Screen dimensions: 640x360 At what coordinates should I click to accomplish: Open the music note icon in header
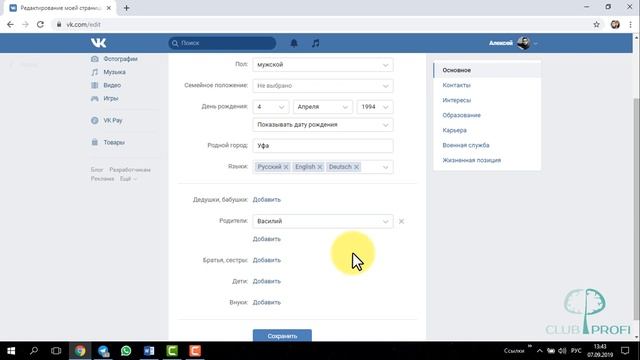click(x=316, y=43)
